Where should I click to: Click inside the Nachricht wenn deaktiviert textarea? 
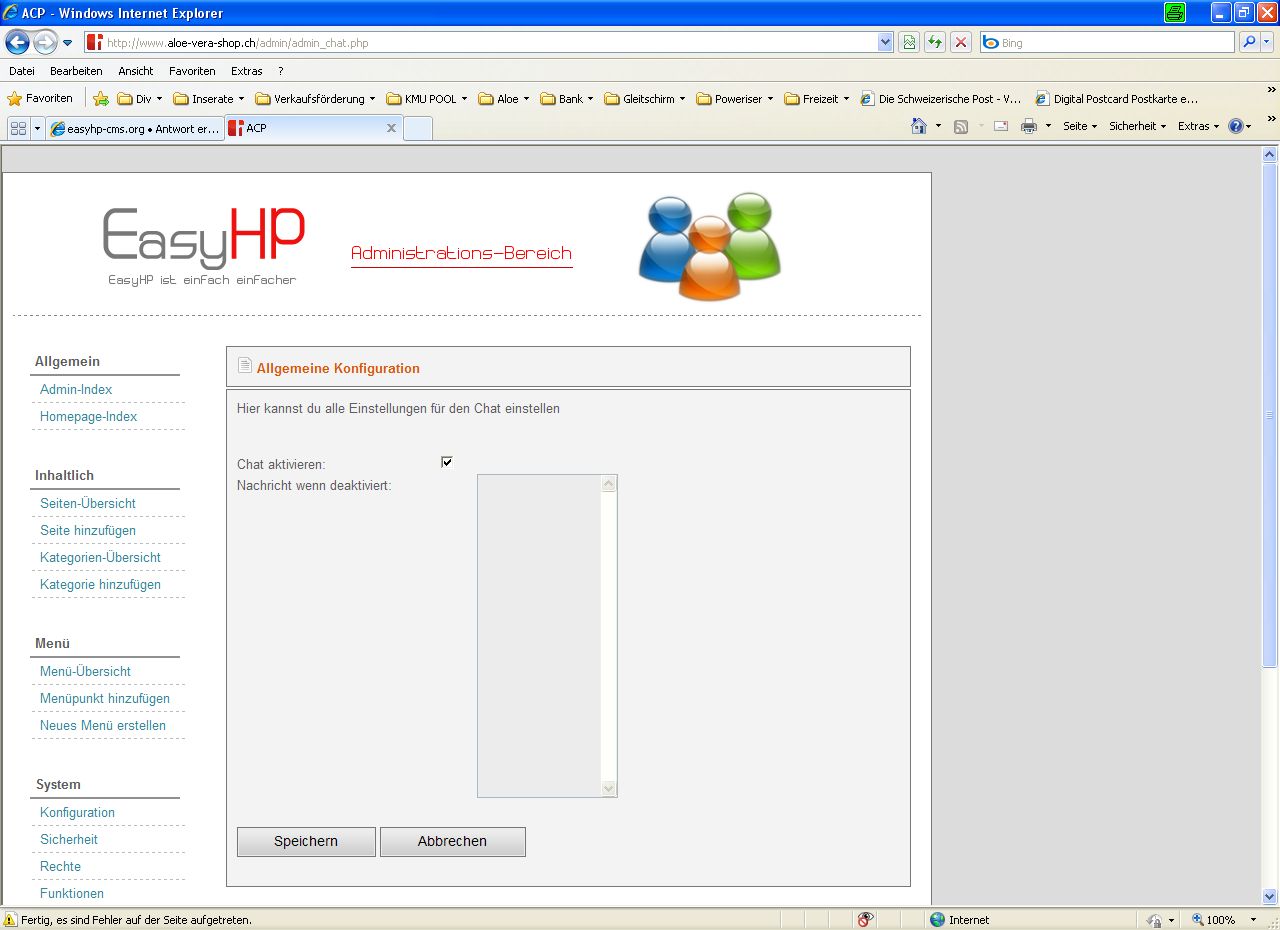tap(539, 635)
